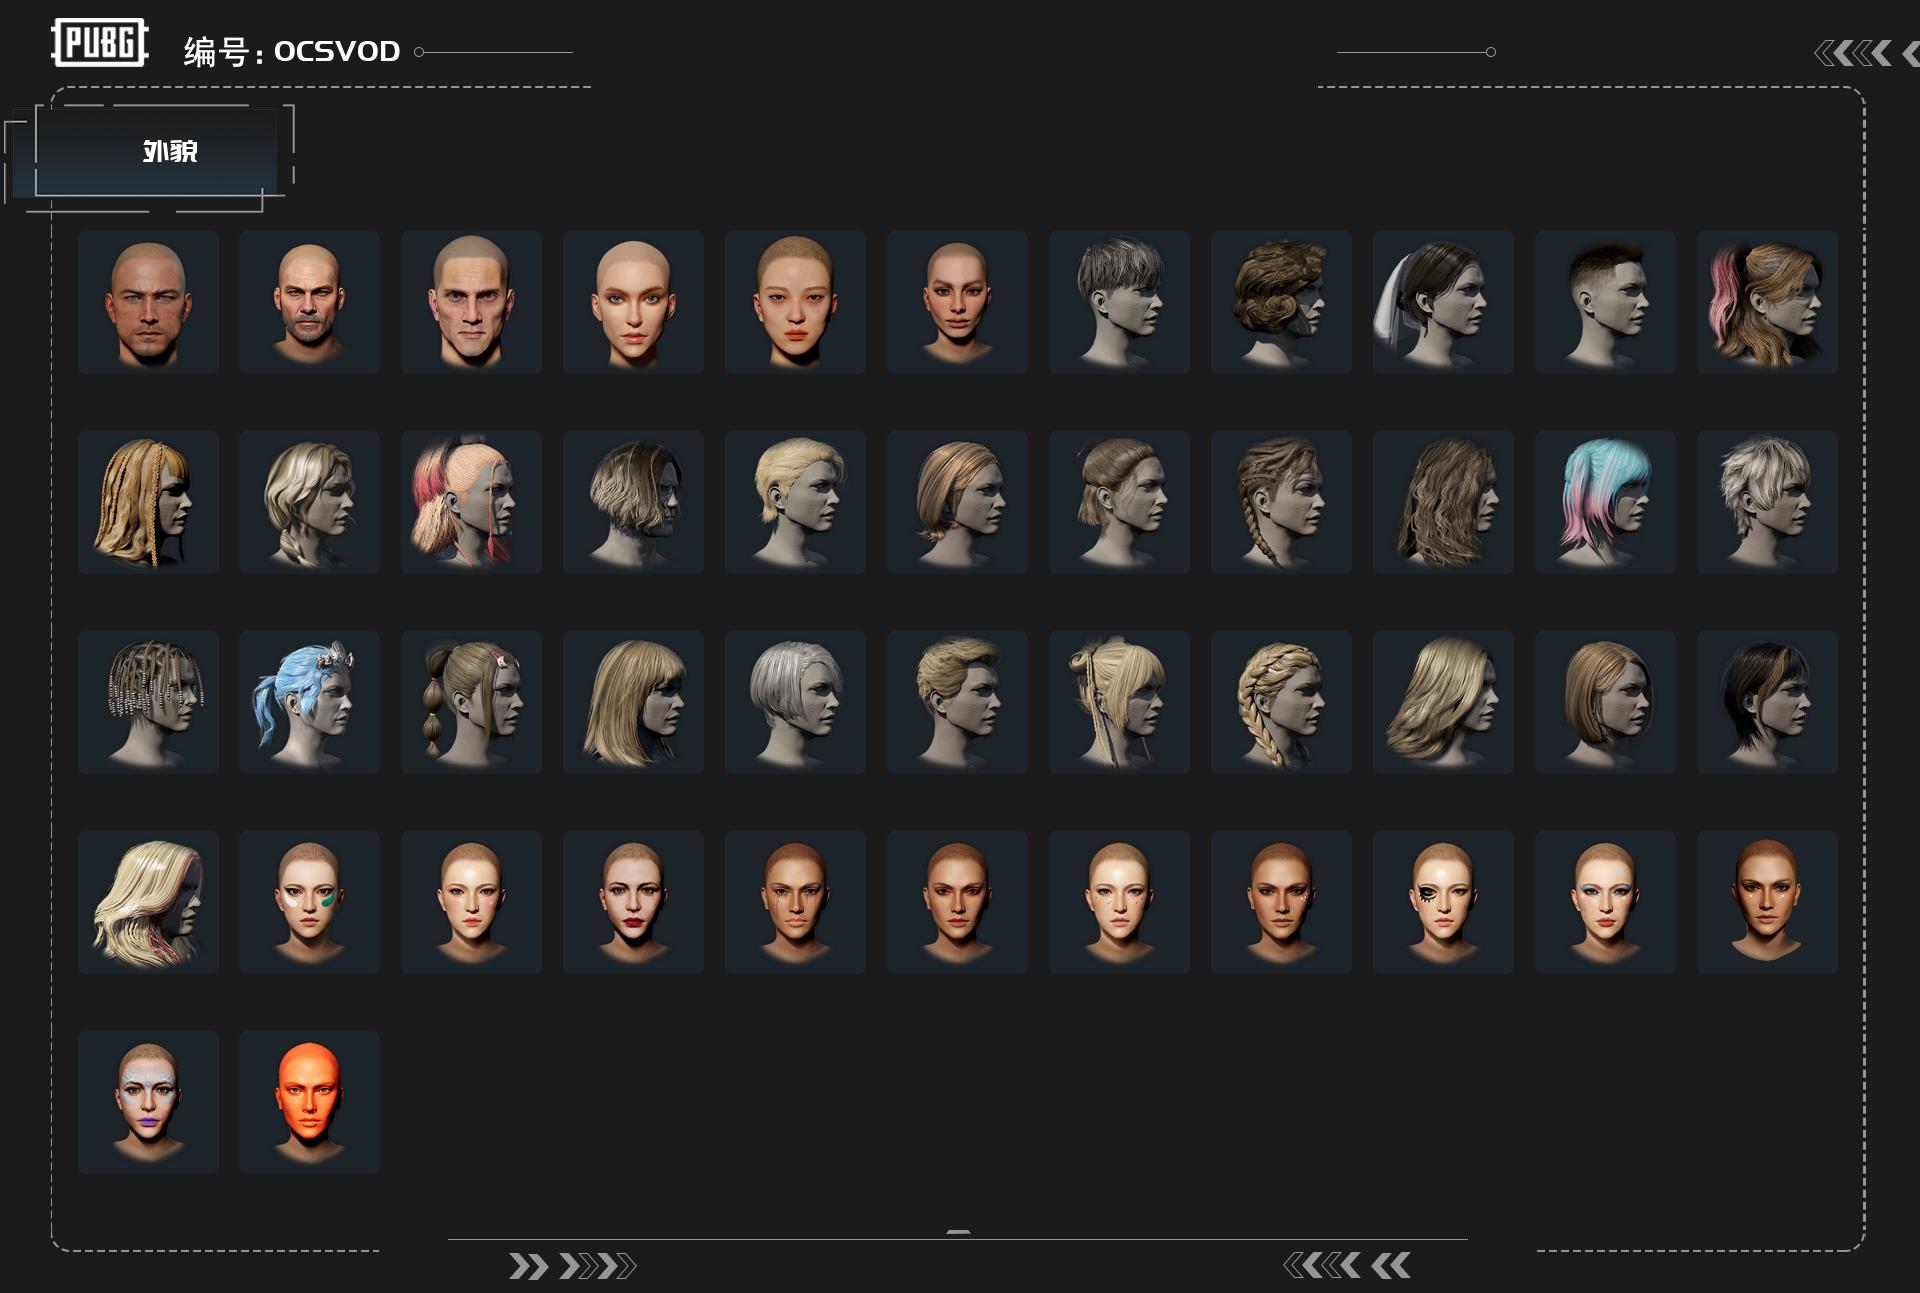Pick the pink and peach bun hairstyle

(471, 502)
